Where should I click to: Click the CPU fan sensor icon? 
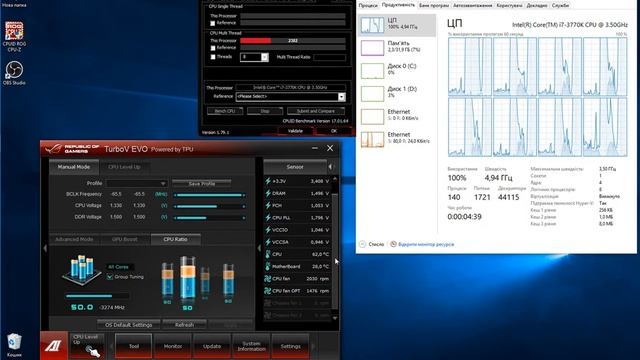[x=268, y=279]
